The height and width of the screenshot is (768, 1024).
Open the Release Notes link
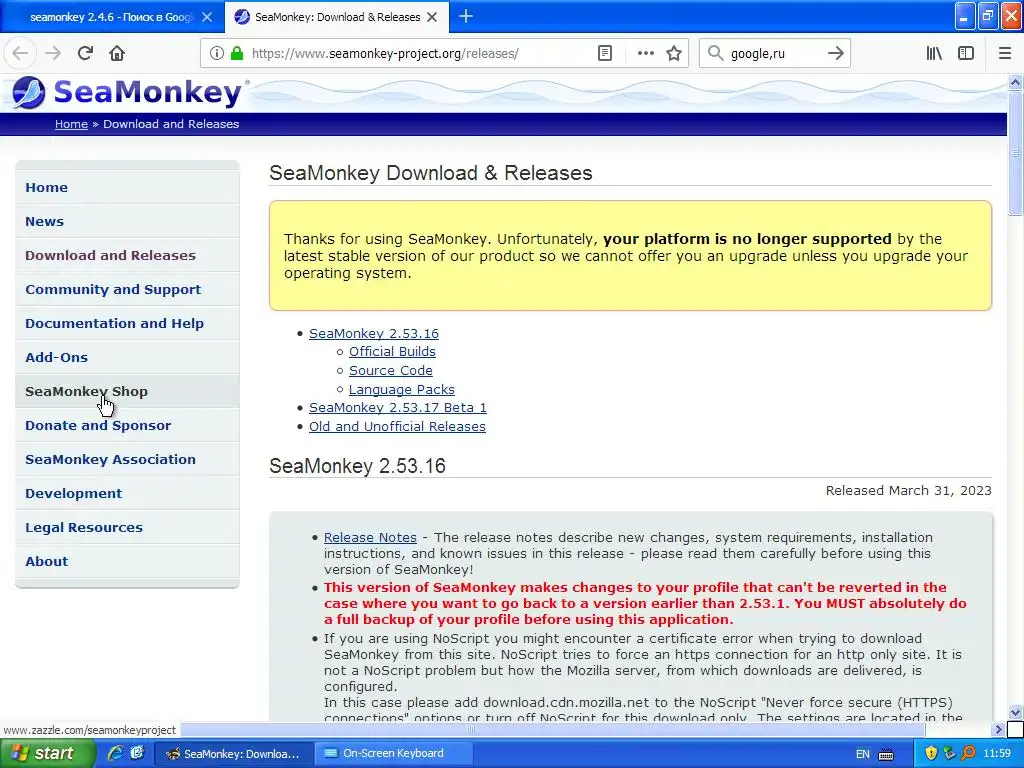370,537
